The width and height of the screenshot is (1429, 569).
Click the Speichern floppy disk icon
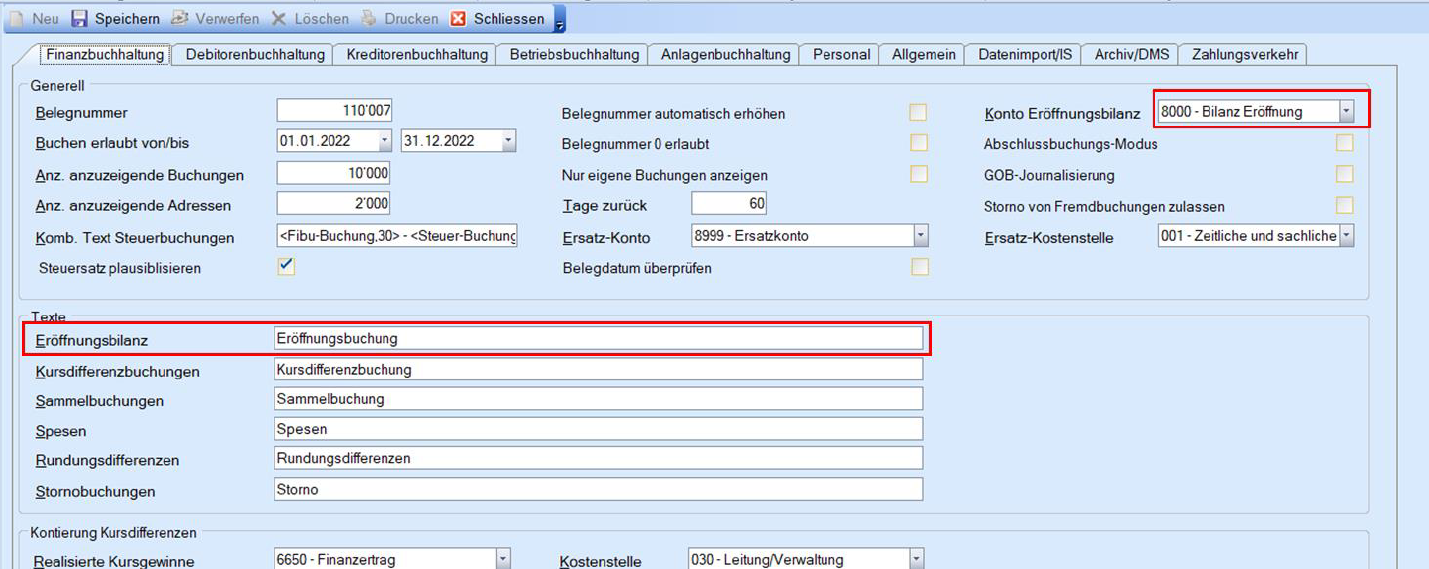(x=80, y=19)
